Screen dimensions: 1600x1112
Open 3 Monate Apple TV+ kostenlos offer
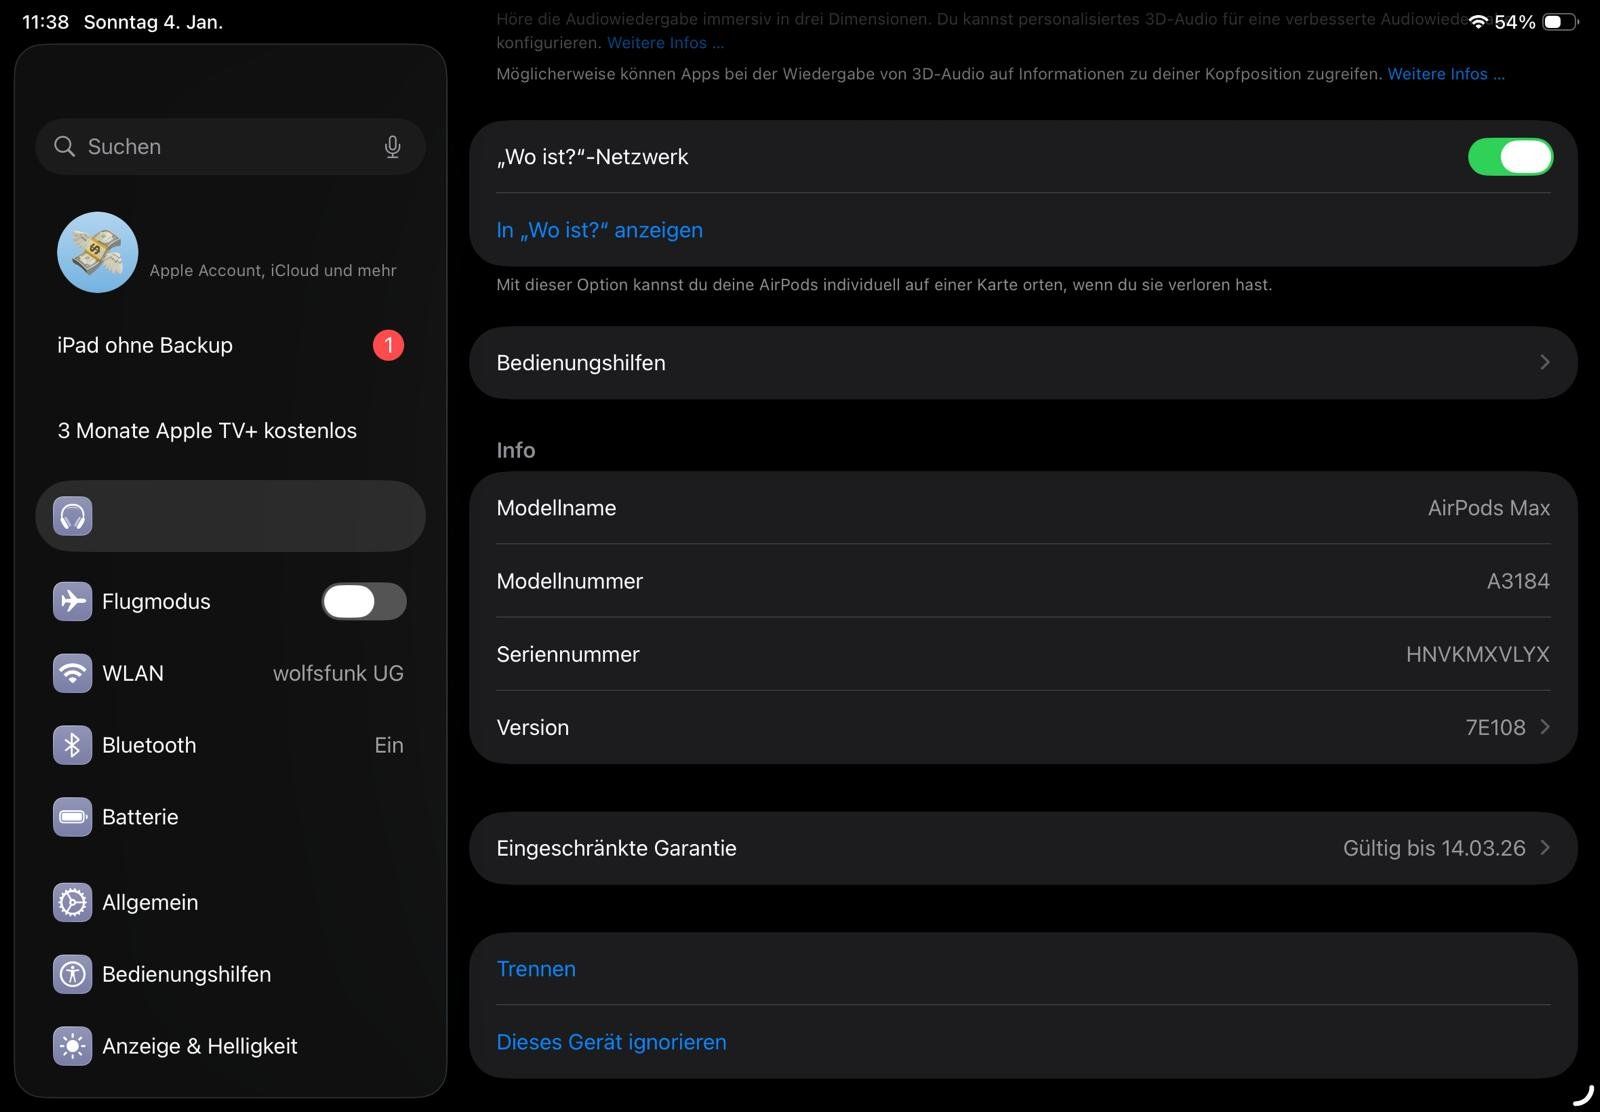point(207,431)
